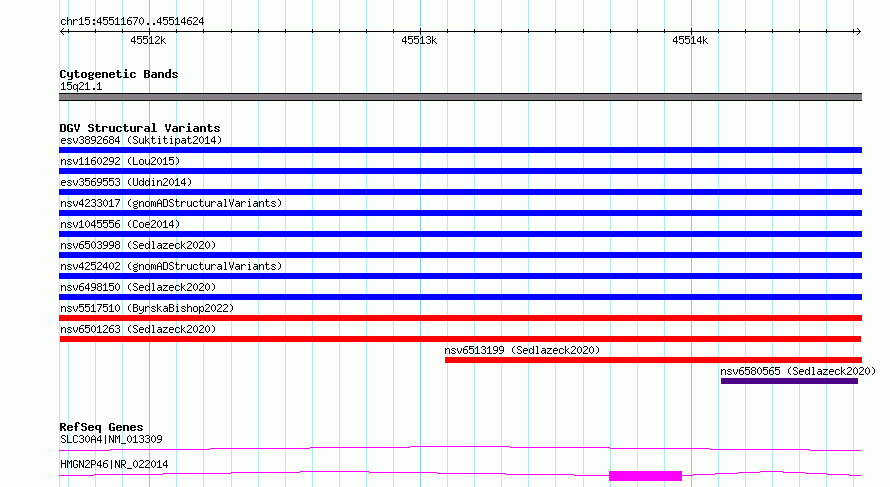Click the Cytogenetic Bands track title
Viewport: 890px width, 487px height.
click(x=119, y=74)
